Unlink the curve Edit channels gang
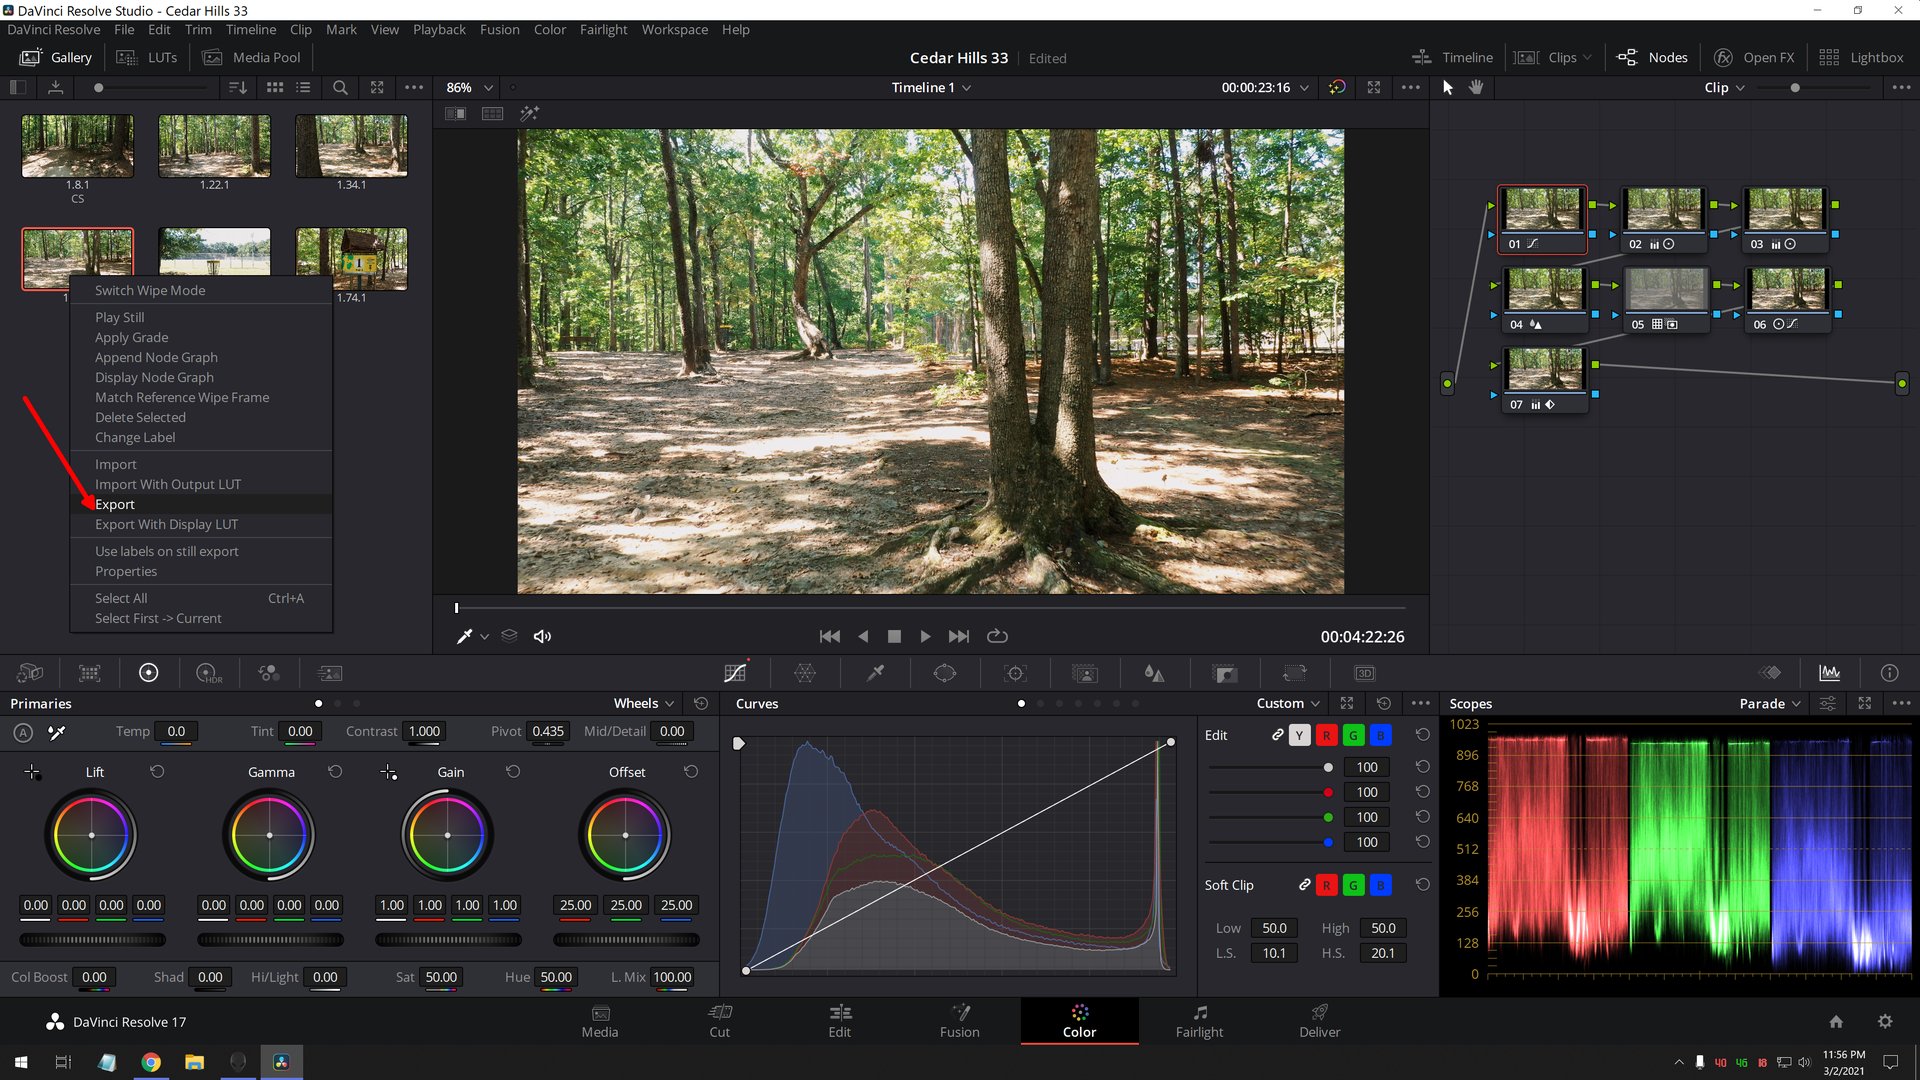The height and width of the screenshot is (1080, 1920). (x=1277, y=735)
